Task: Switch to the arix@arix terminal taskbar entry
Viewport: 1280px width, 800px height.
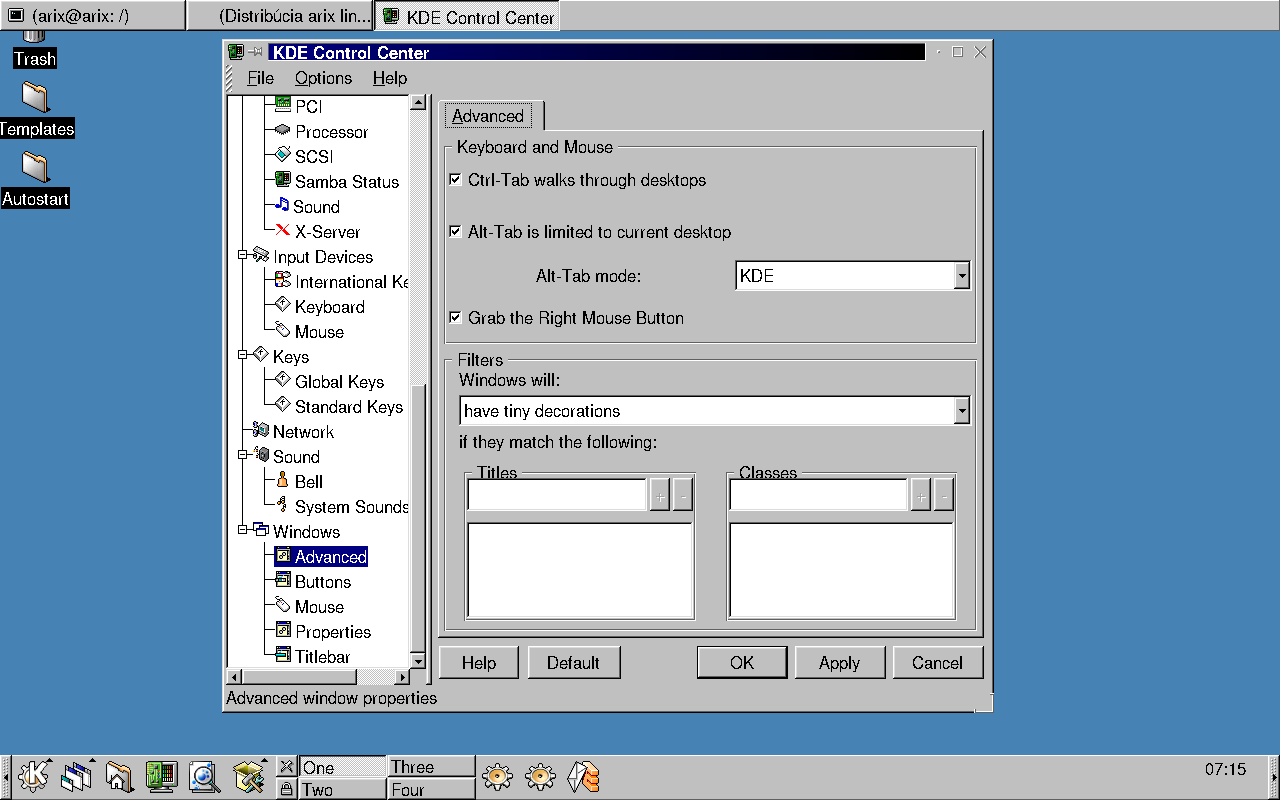Action: pyautogui.click(x=92, y=16)
